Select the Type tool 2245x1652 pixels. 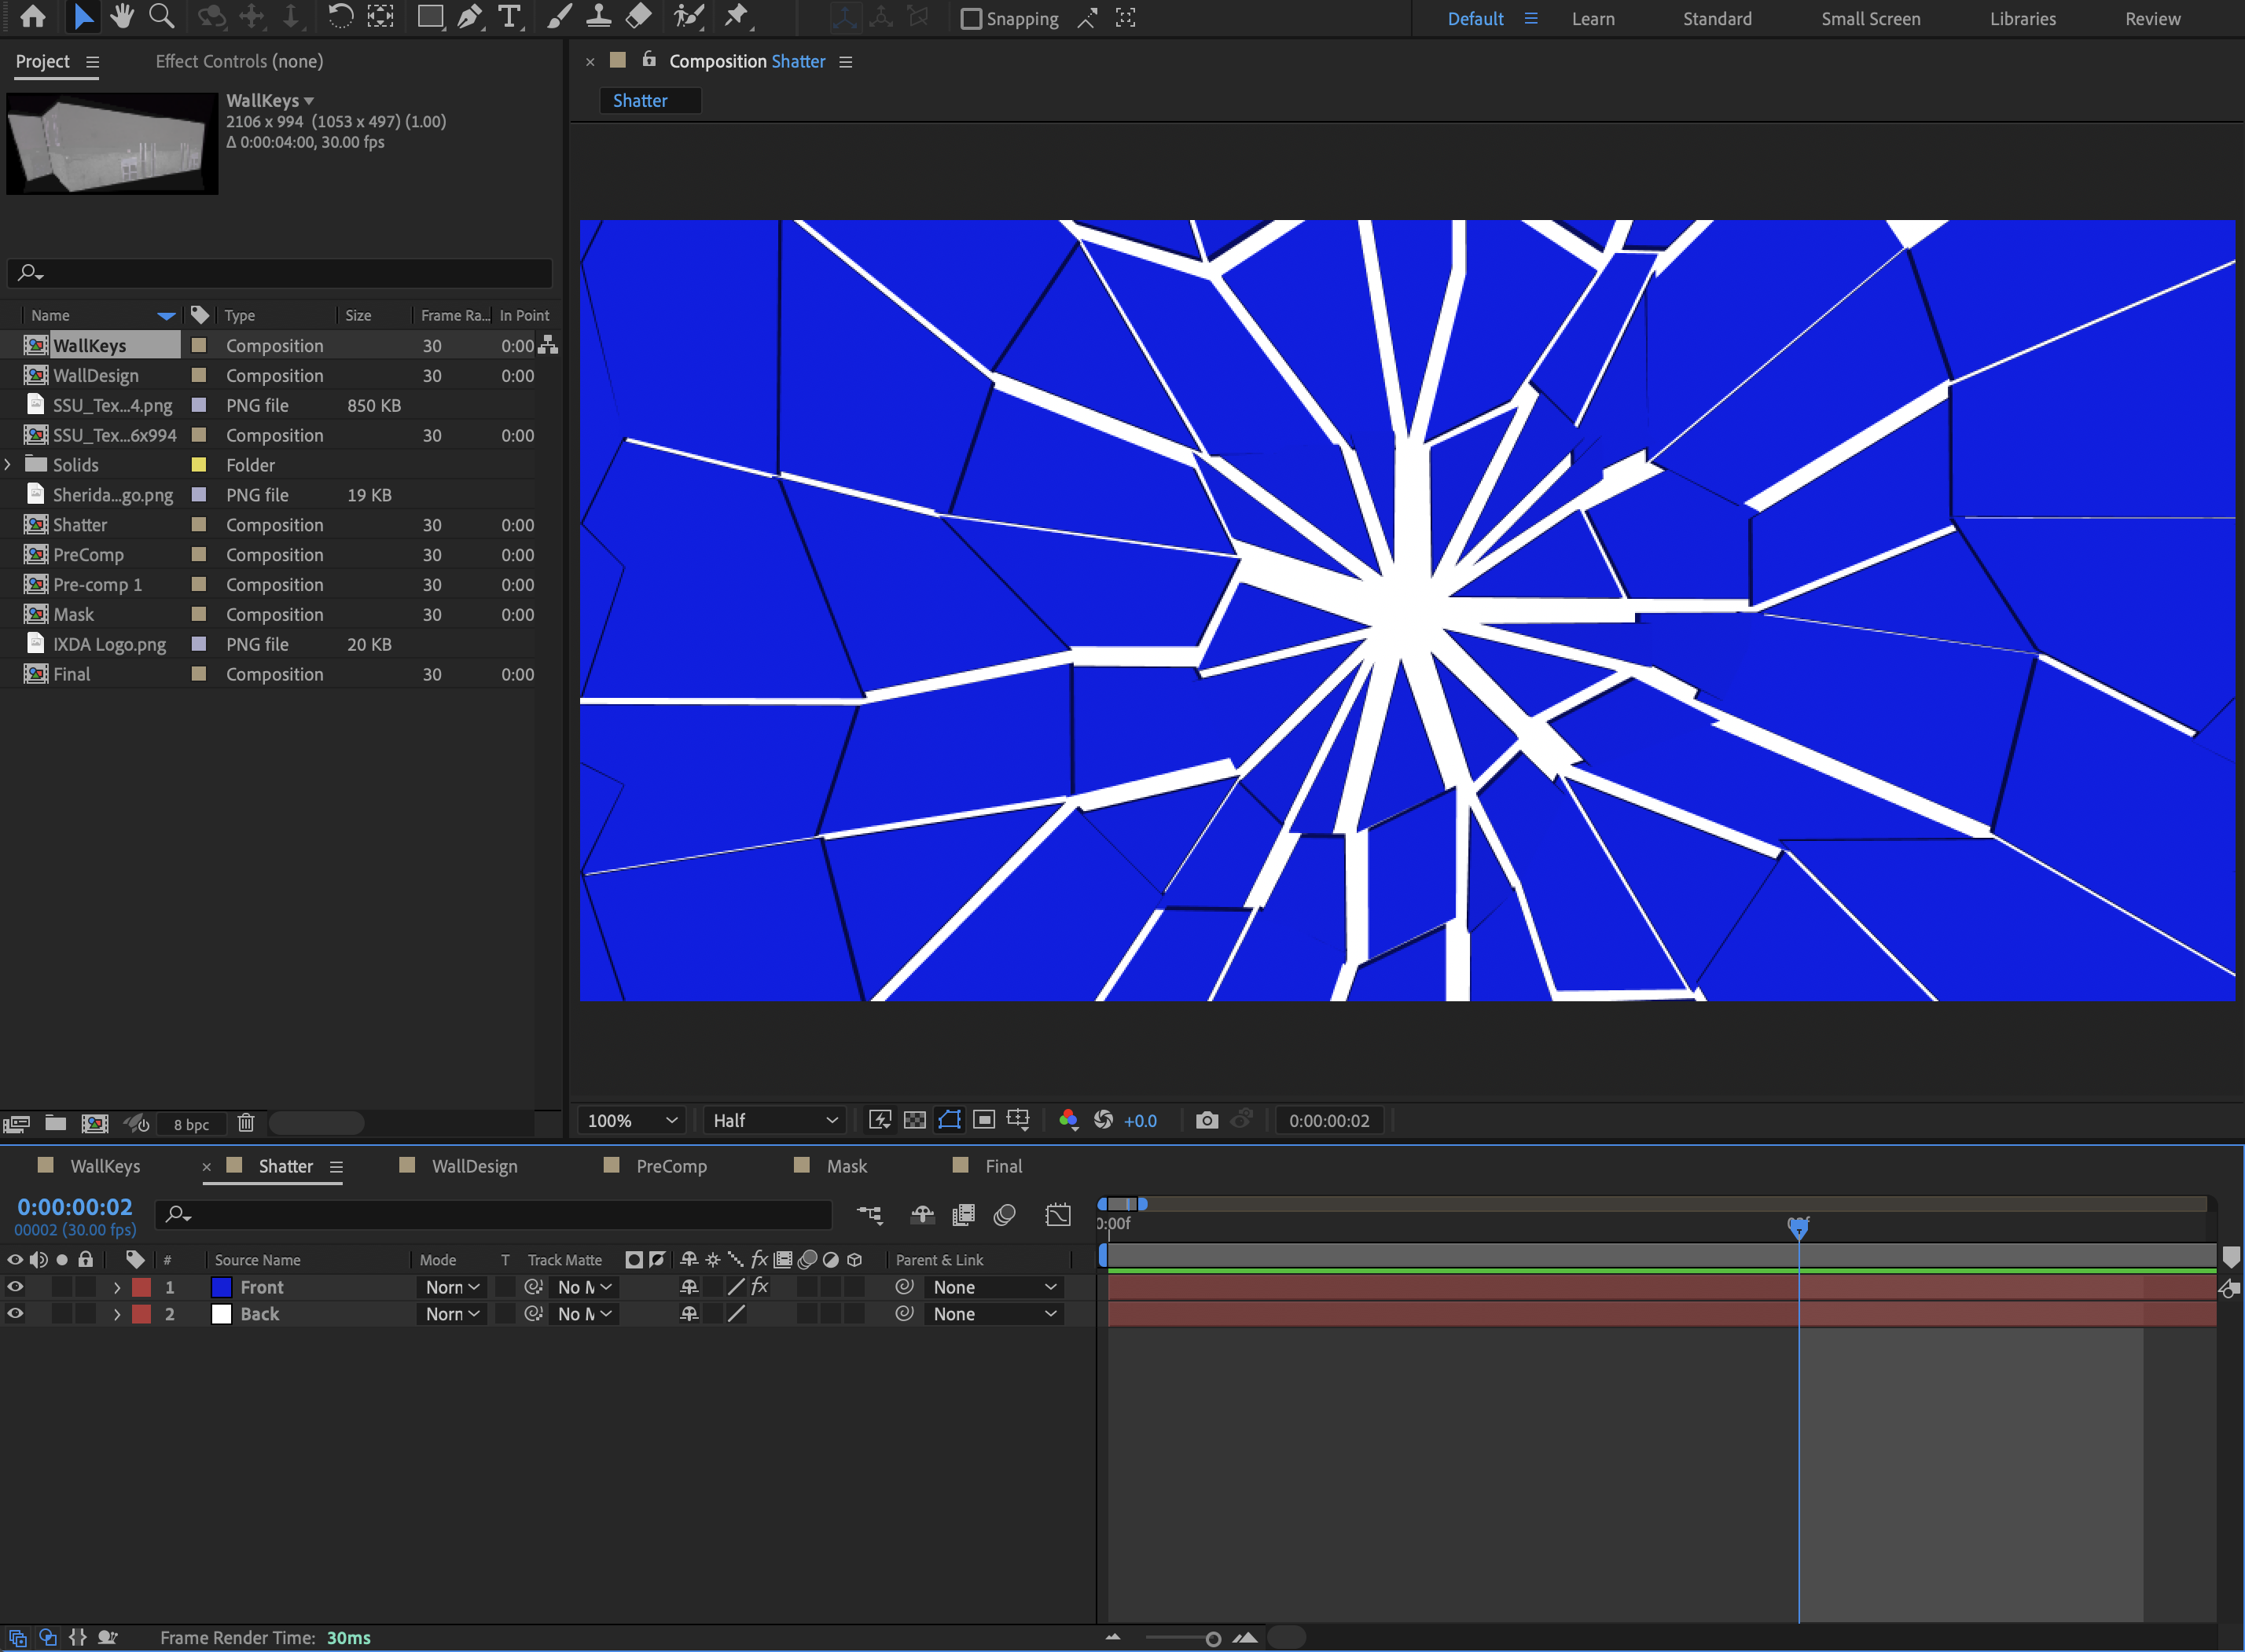[511, 17]
